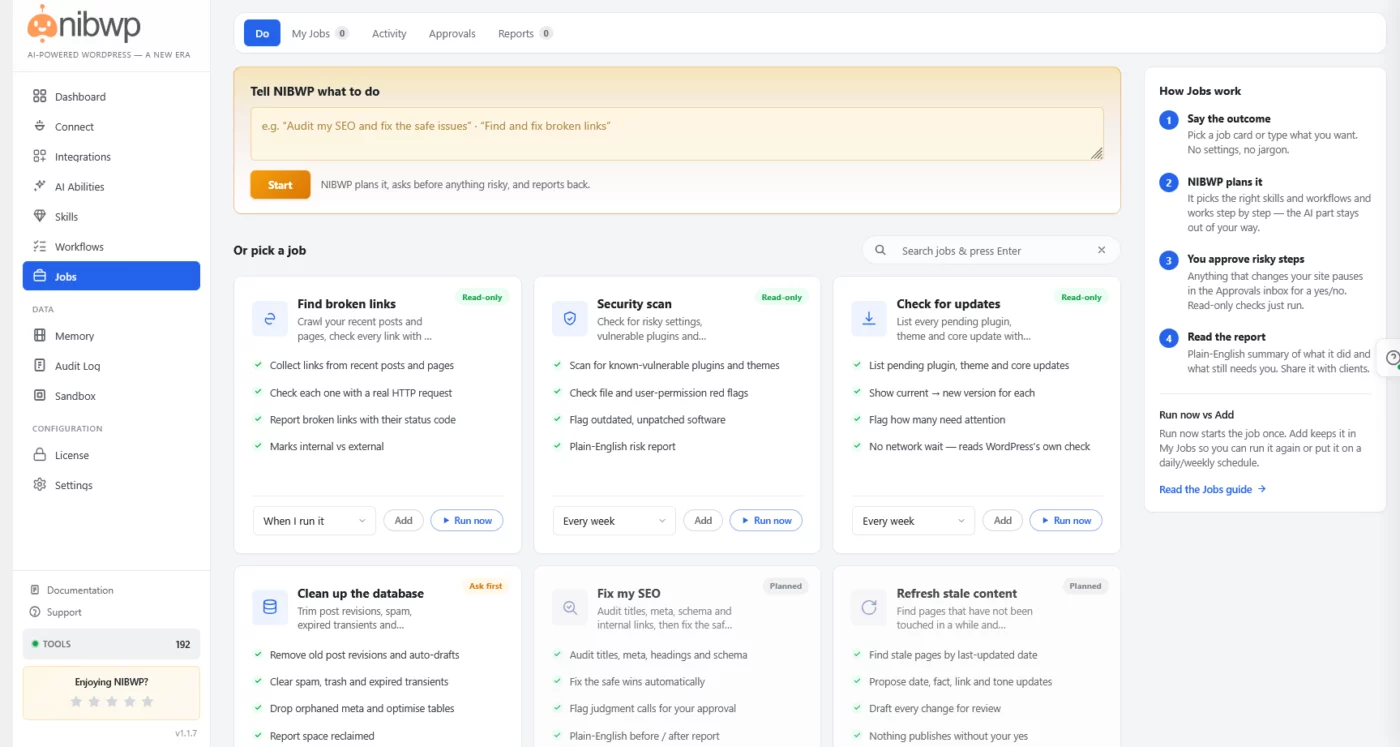Screen dimensions: 1400x747
Task: Click the Sandbox icon in sidebar
Action: point(40,396)
